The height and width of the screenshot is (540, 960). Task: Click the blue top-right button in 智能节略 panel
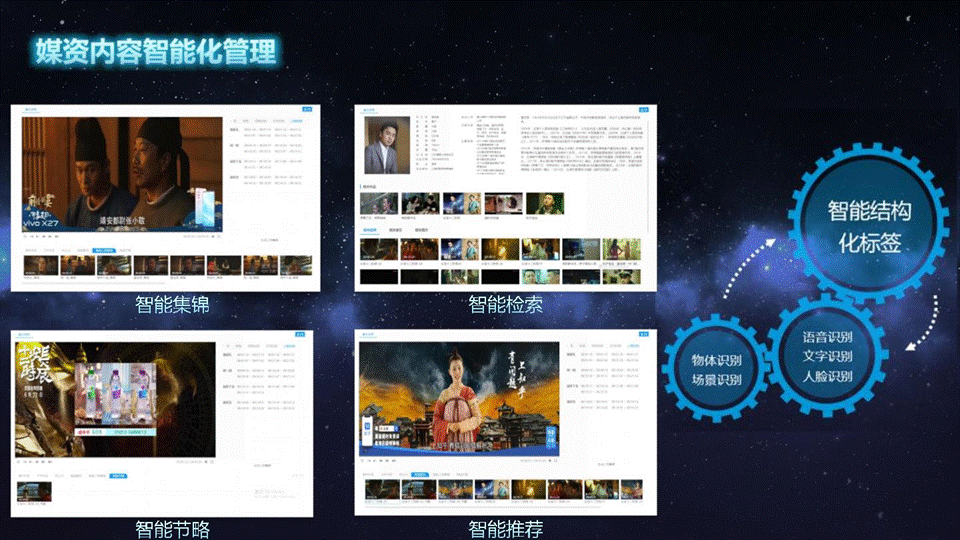point(300,334)
